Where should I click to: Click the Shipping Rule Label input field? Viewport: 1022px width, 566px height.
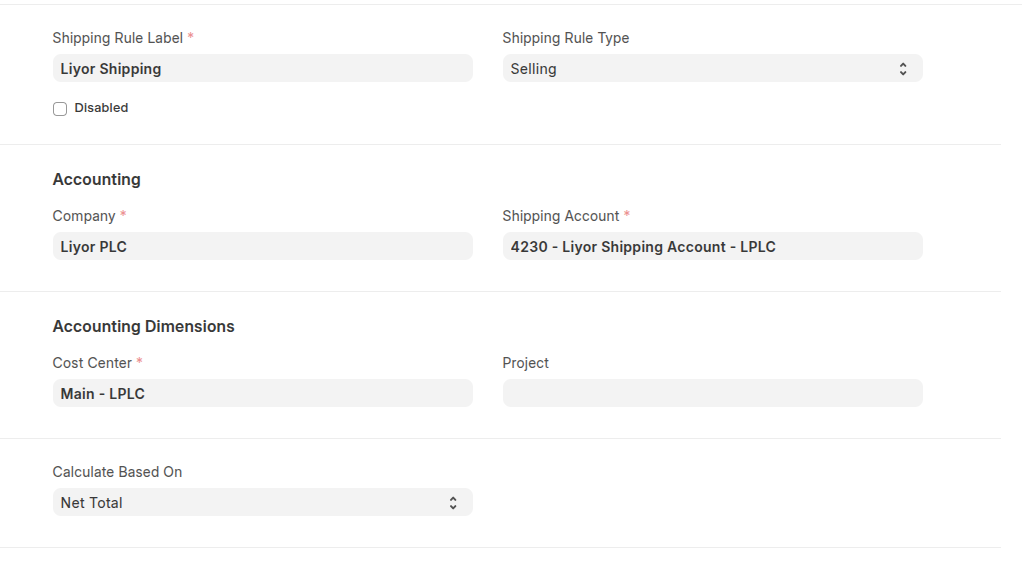point(262,69)
